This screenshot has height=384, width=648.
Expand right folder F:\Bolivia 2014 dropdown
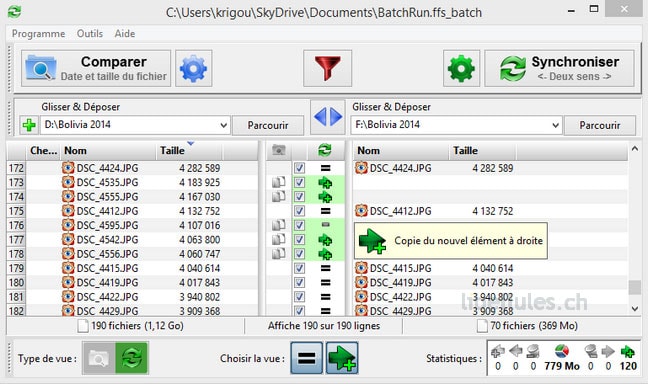(x=555, y=125)
